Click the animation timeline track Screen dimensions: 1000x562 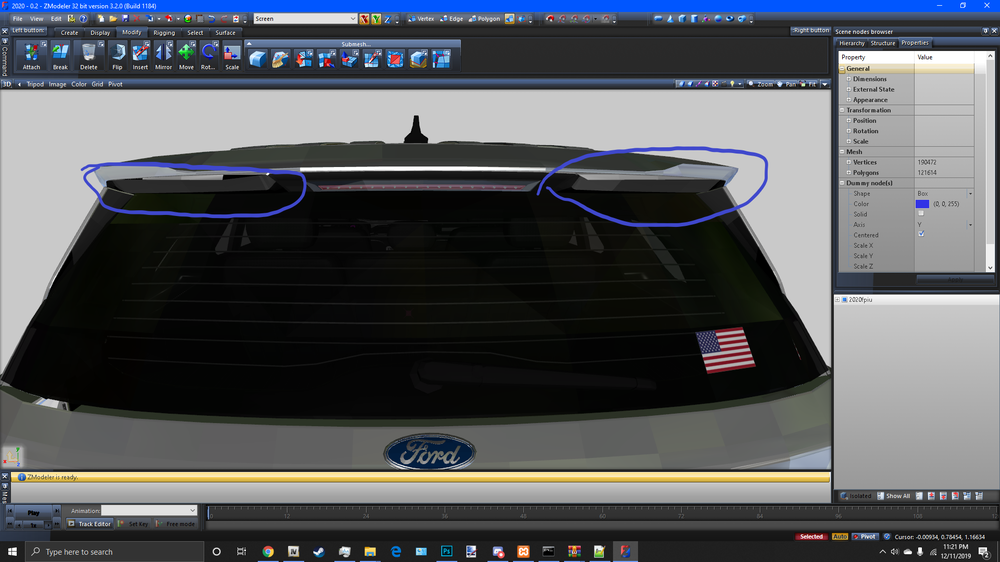[603, 512]
